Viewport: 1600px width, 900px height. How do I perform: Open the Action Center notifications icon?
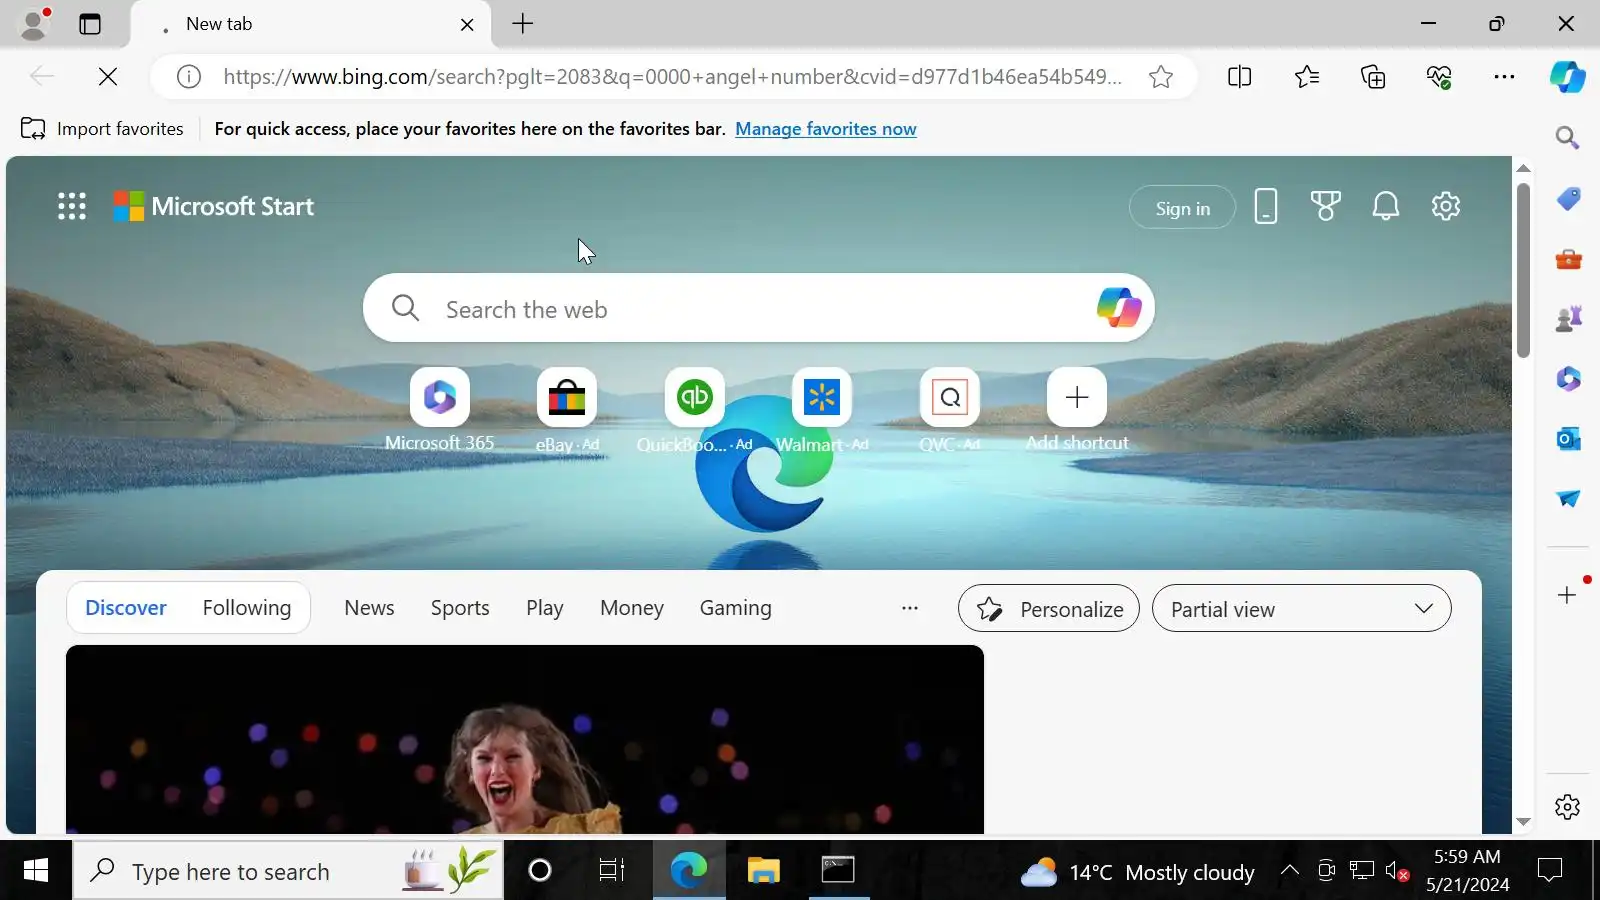pos(1549,871)
